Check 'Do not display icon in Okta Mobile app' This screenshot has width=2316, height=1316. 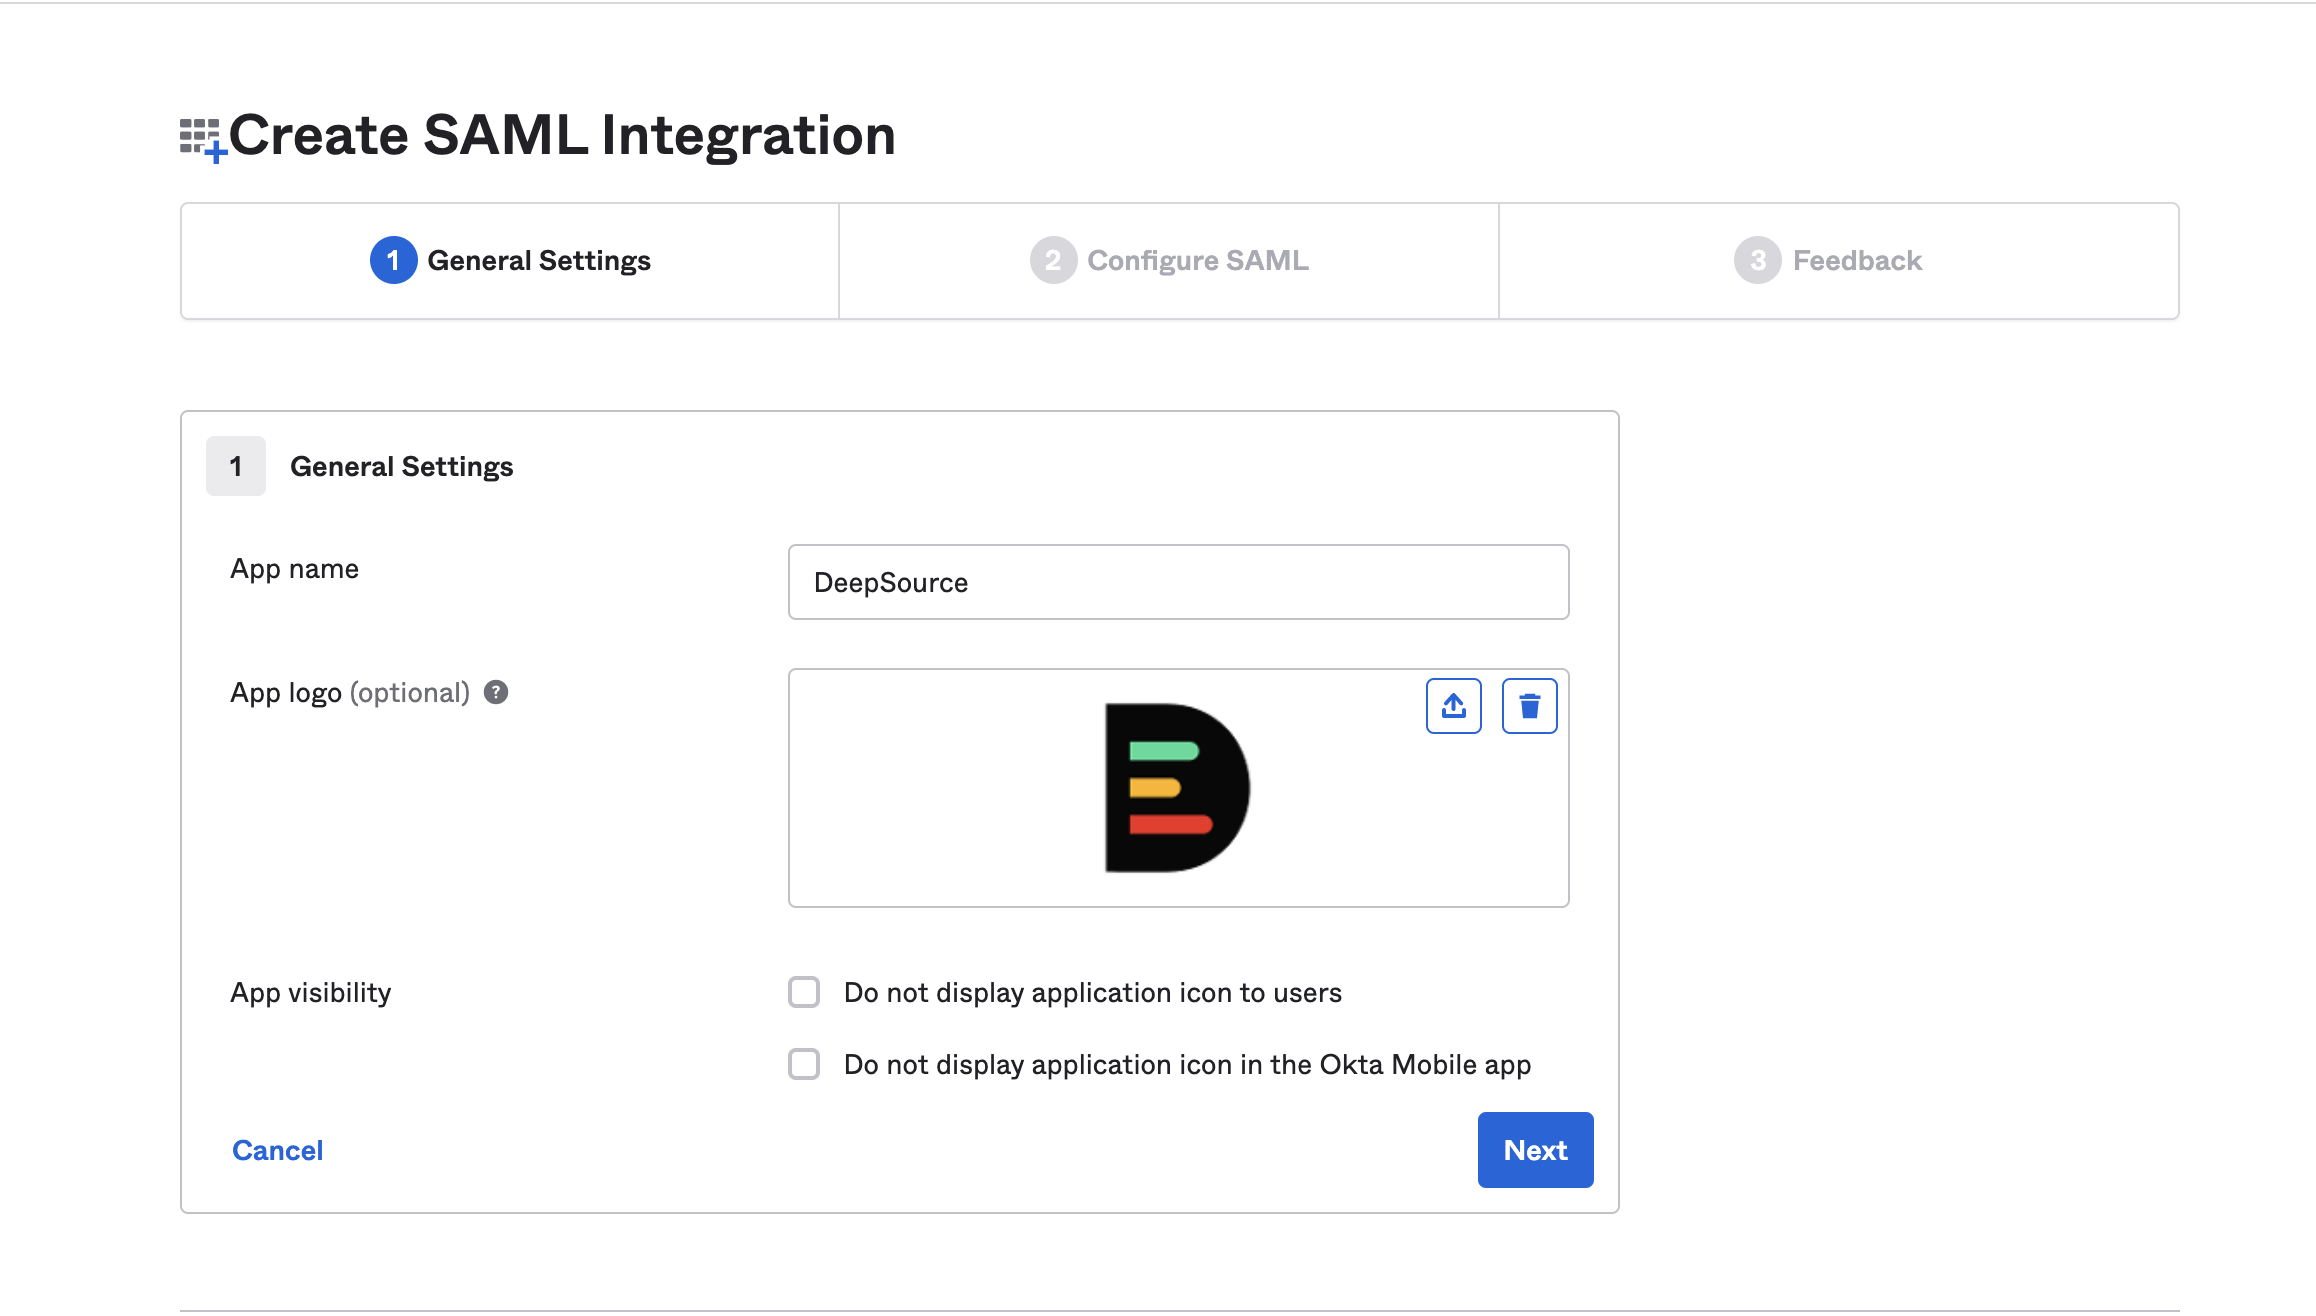[x=804, y=1064]
